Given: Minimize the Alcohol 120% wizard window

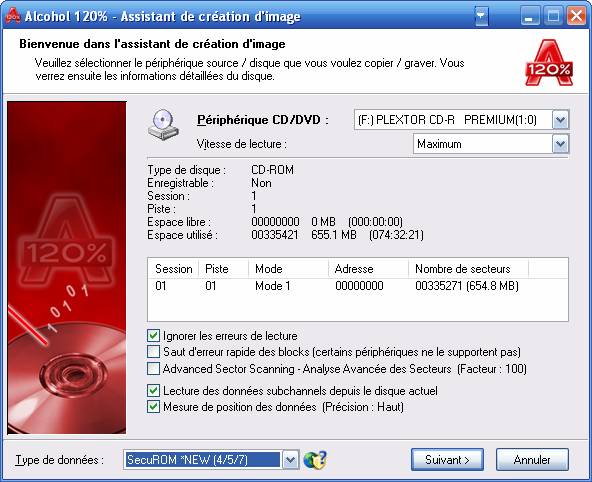Looking at the screenshot, I should click(x=530, y=16).
